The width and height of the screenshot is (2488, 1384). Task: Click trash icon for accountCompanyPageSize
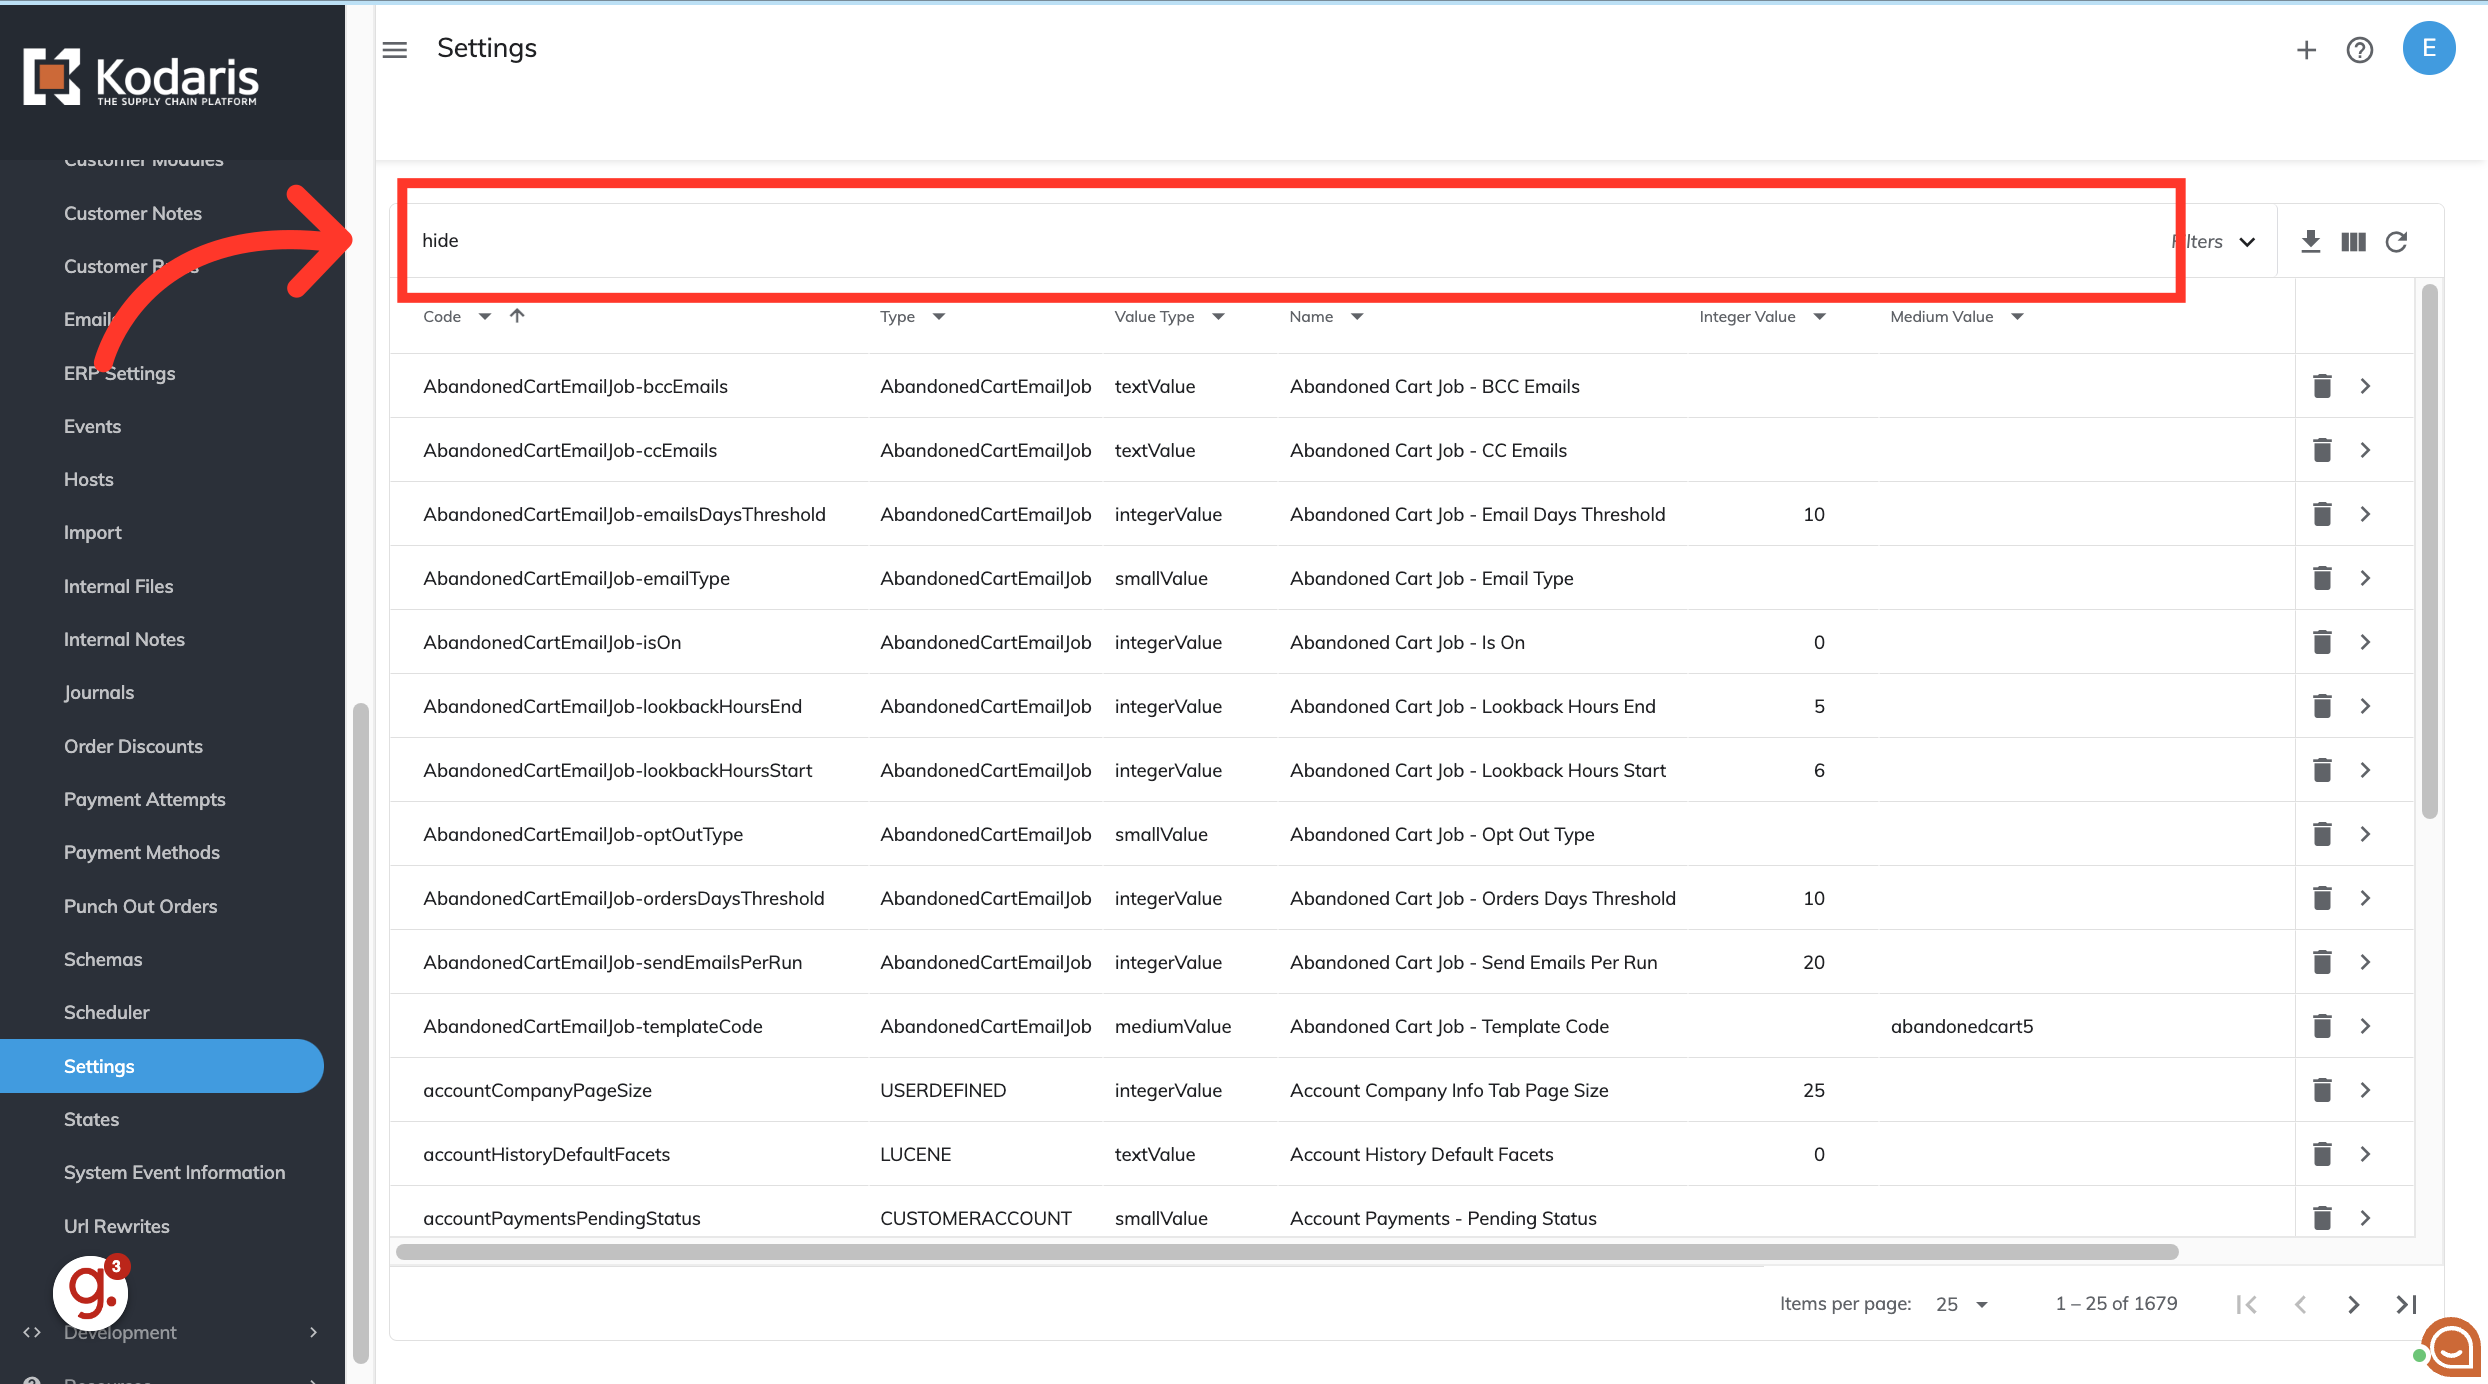(x=2322, y=1090)
